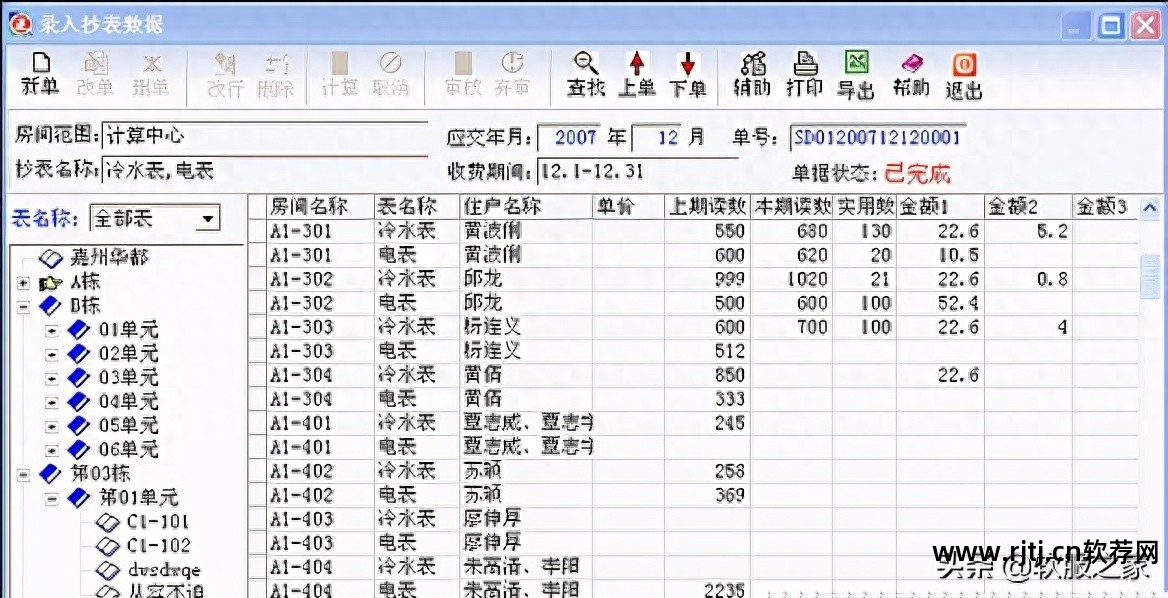The width and height of the screenshot is (1168, 598).
Task: Click the book icon beside dwsdwqe
Action: click(108, 570)
